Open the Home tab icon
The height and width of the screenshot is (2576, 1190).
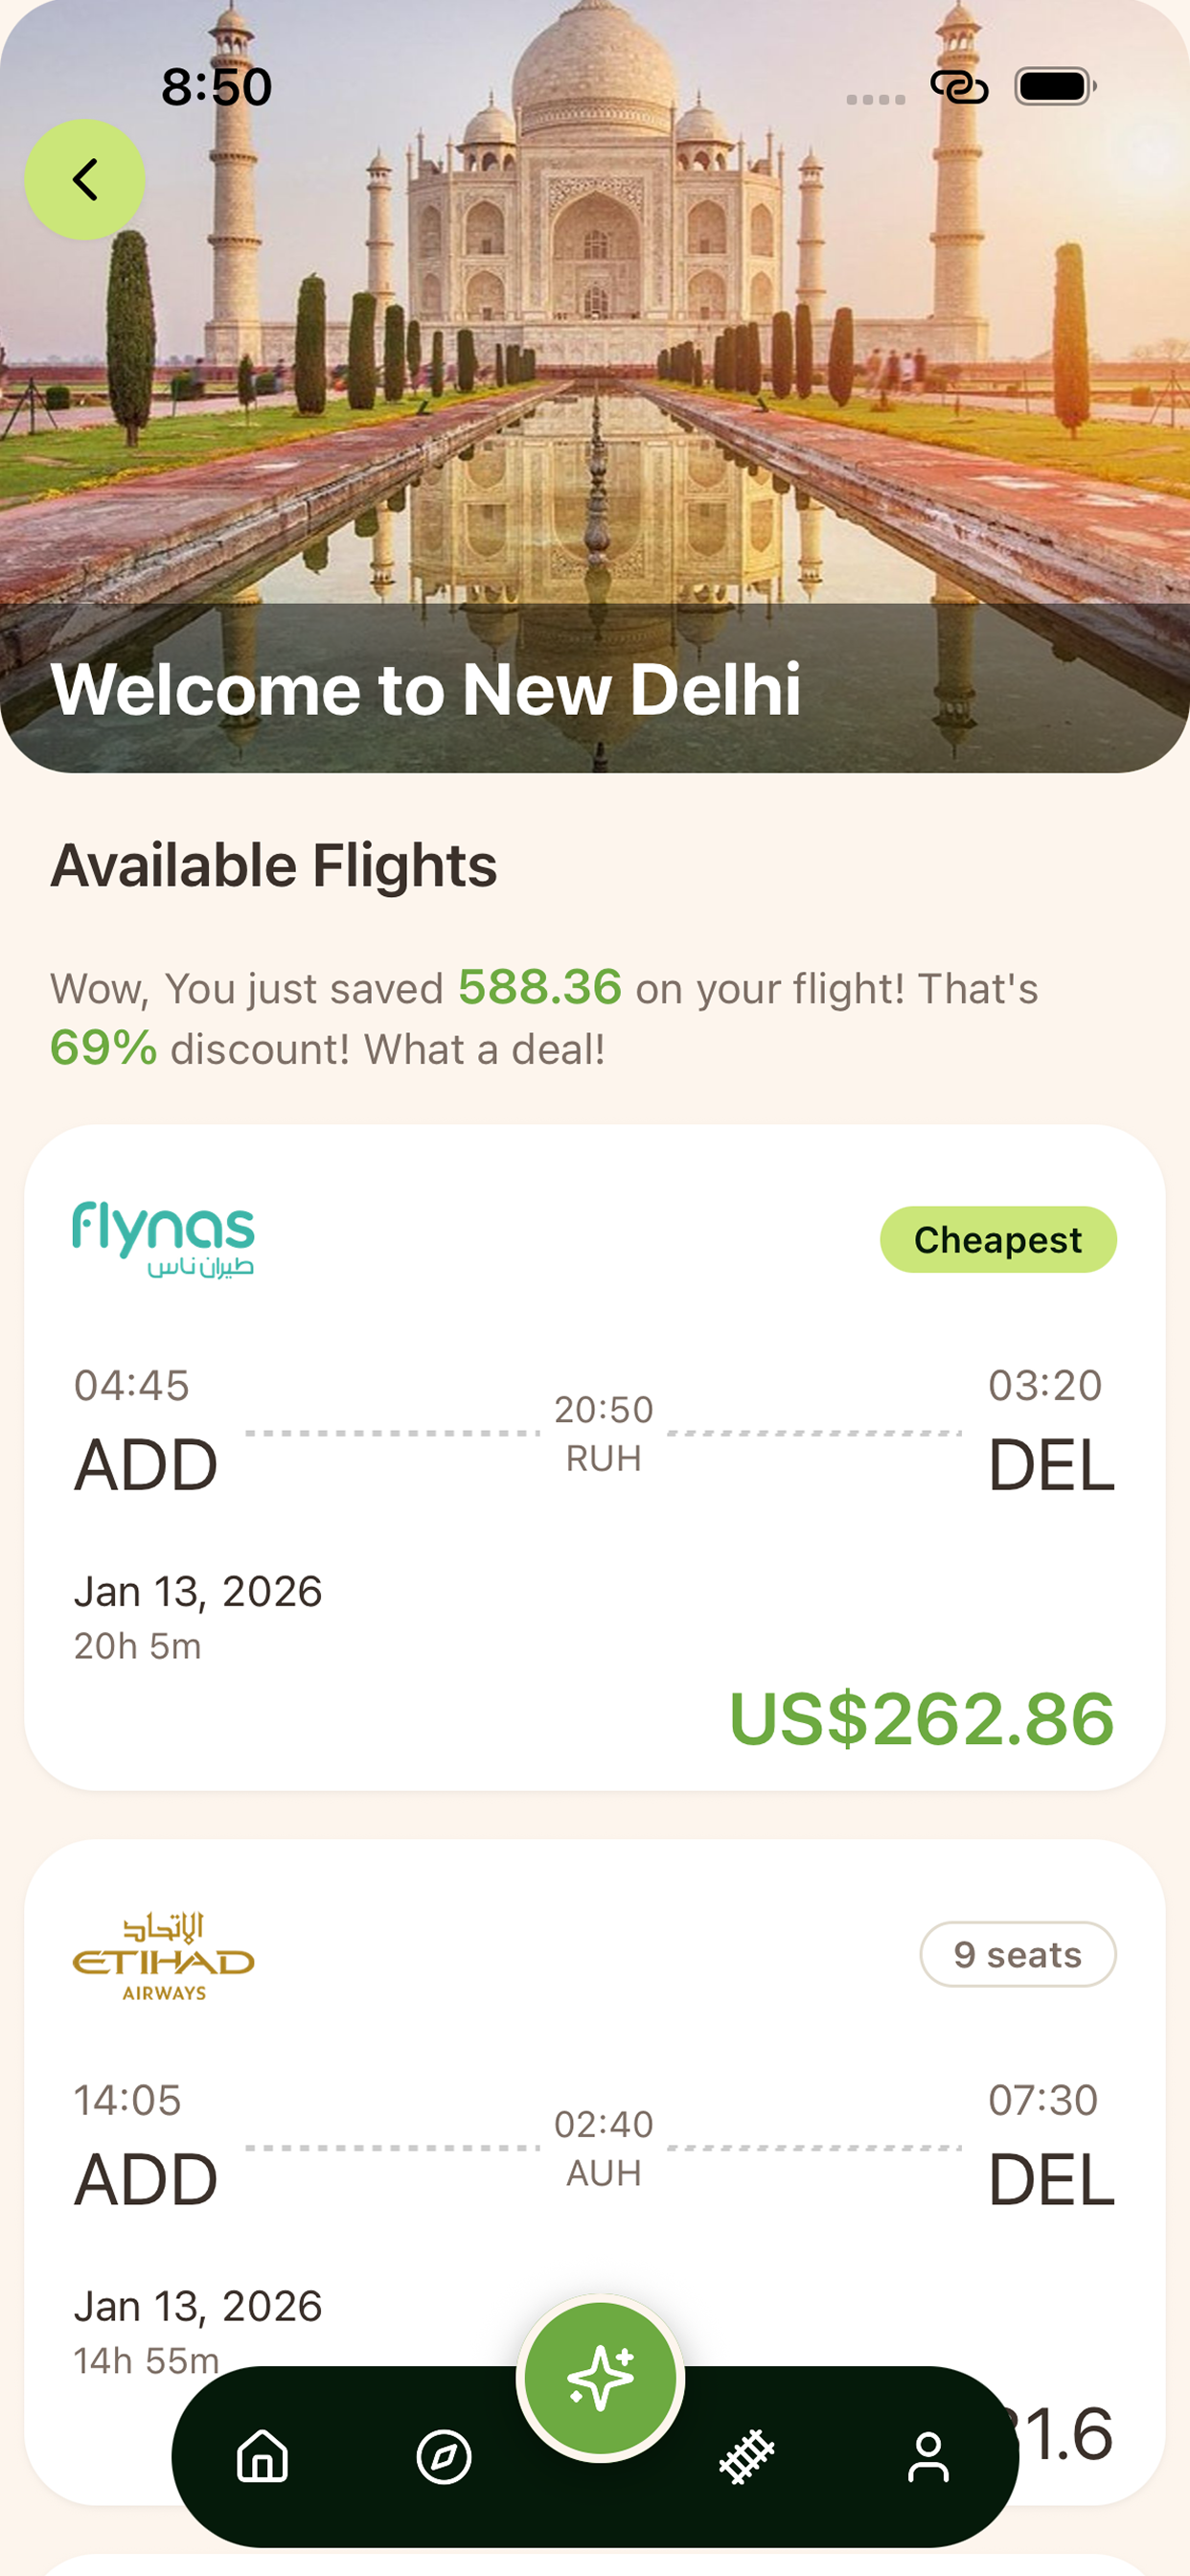[262, 2456]
